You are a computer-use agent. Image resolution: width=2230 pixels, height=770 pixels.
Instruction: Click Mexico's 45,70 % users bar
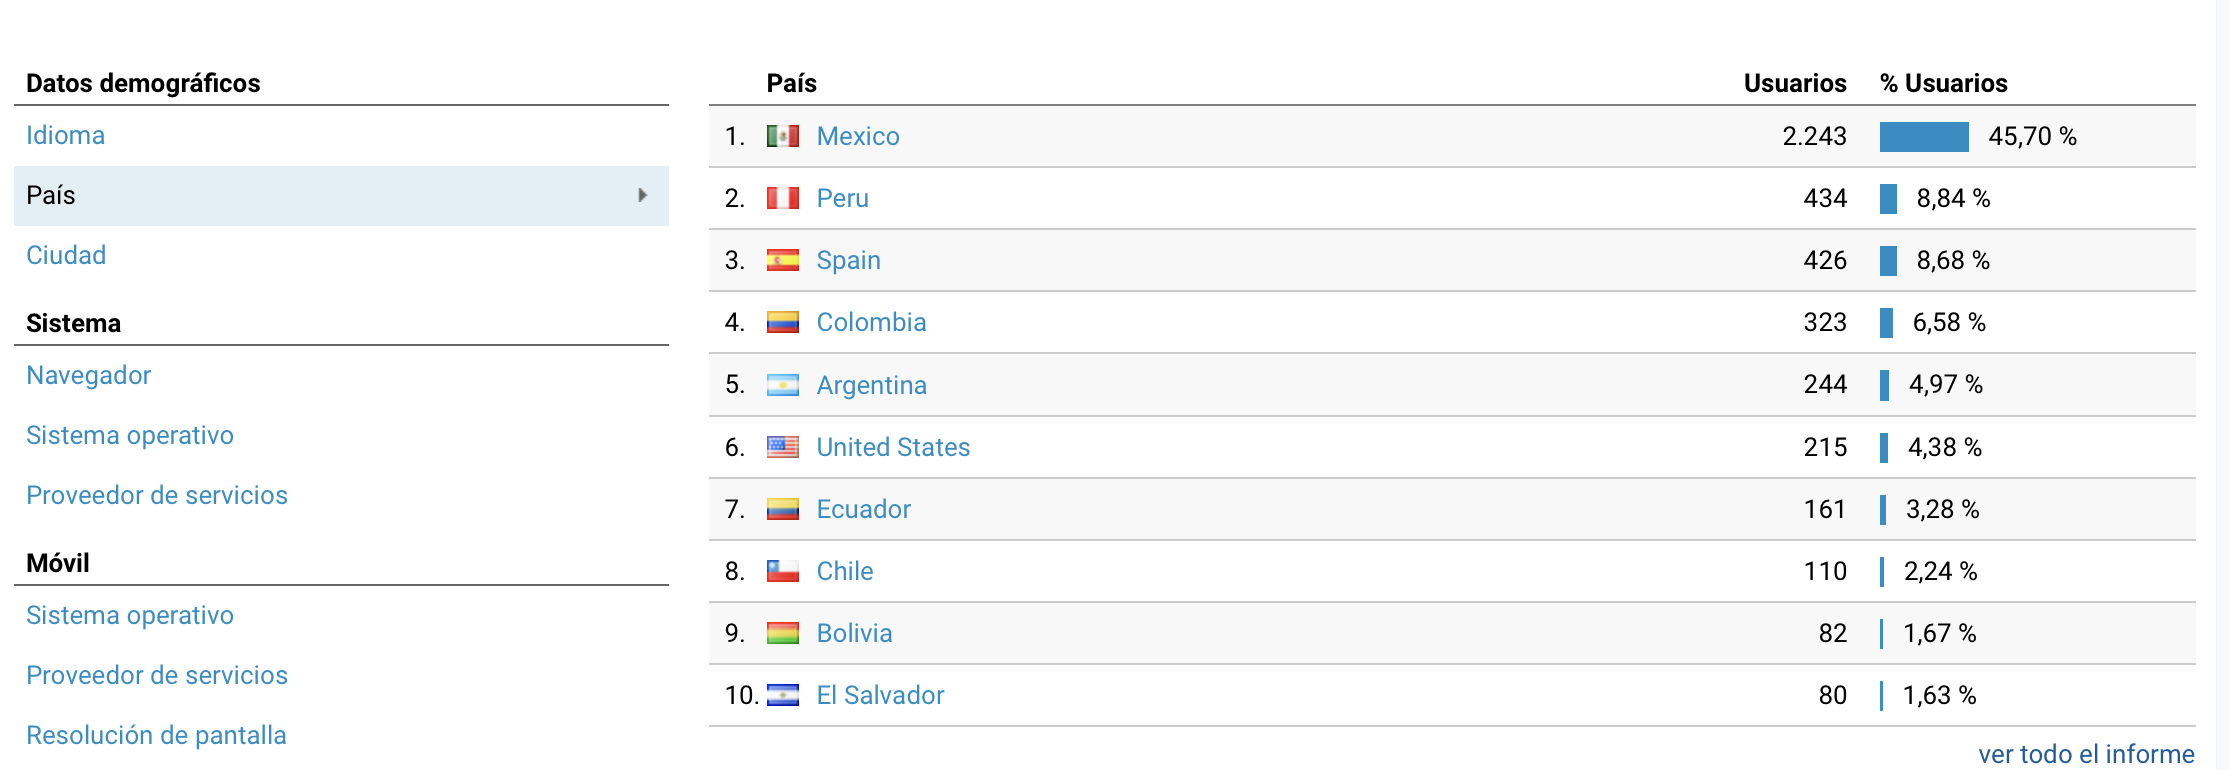(1924, 137)
